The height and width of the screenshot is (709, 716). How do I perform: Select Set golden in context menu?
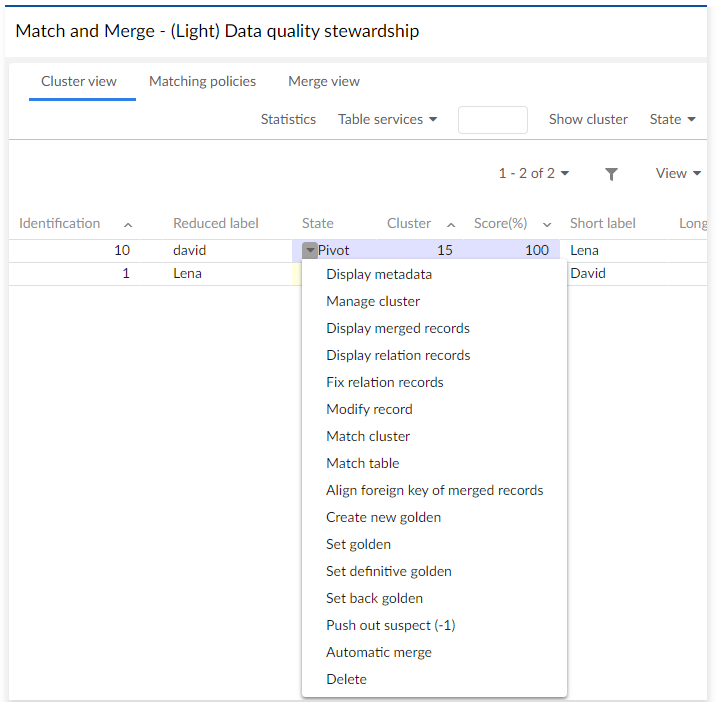358,545
